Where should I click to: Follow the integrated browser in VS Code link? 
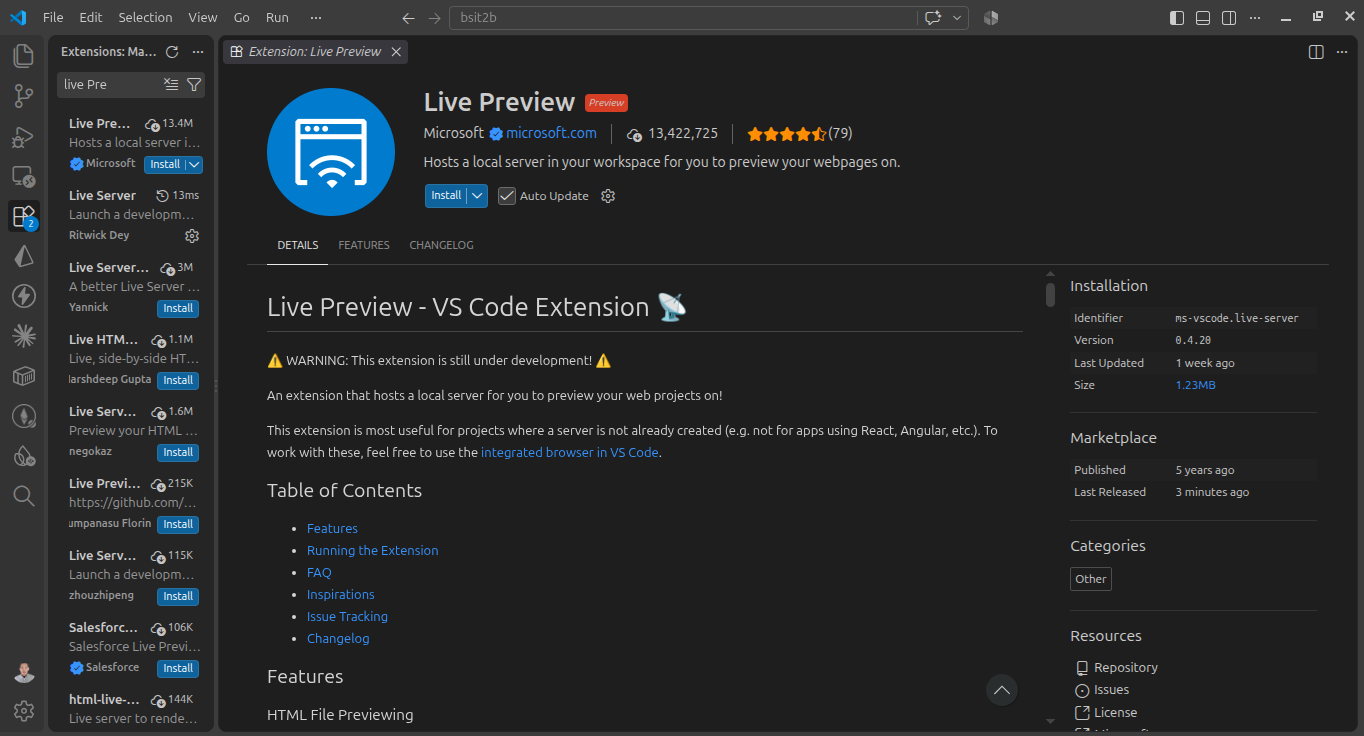pos(570,452)
